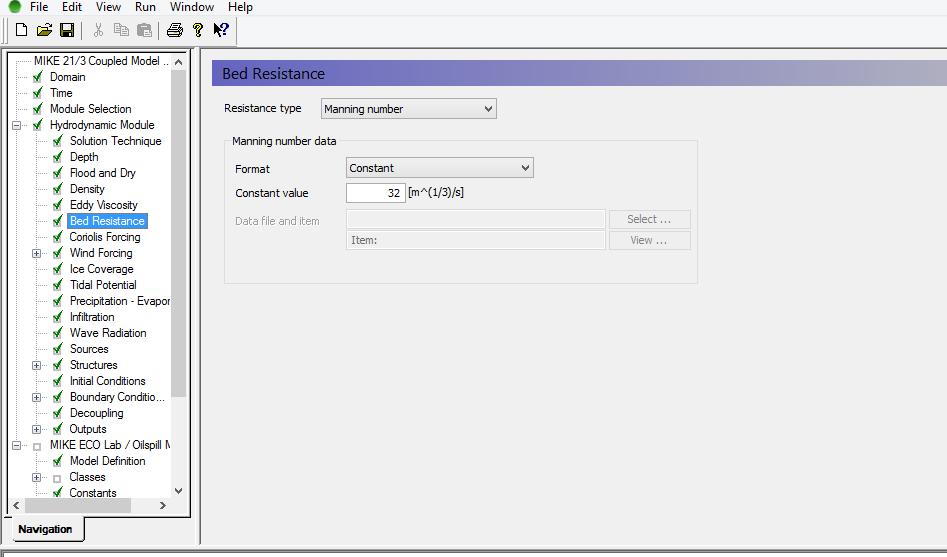This screenshot has width=947, height=557.
Task: Click the Constant value input field
Action: tap(376, 193)
